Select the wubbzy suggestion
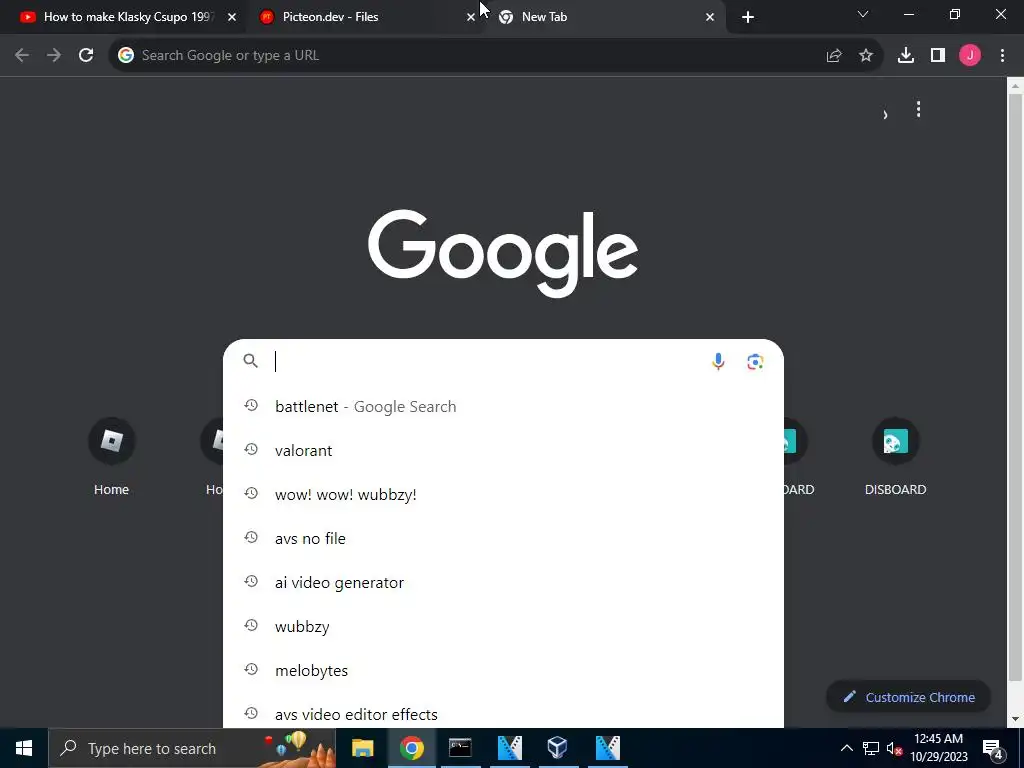1024x768 pixels. 503,626
